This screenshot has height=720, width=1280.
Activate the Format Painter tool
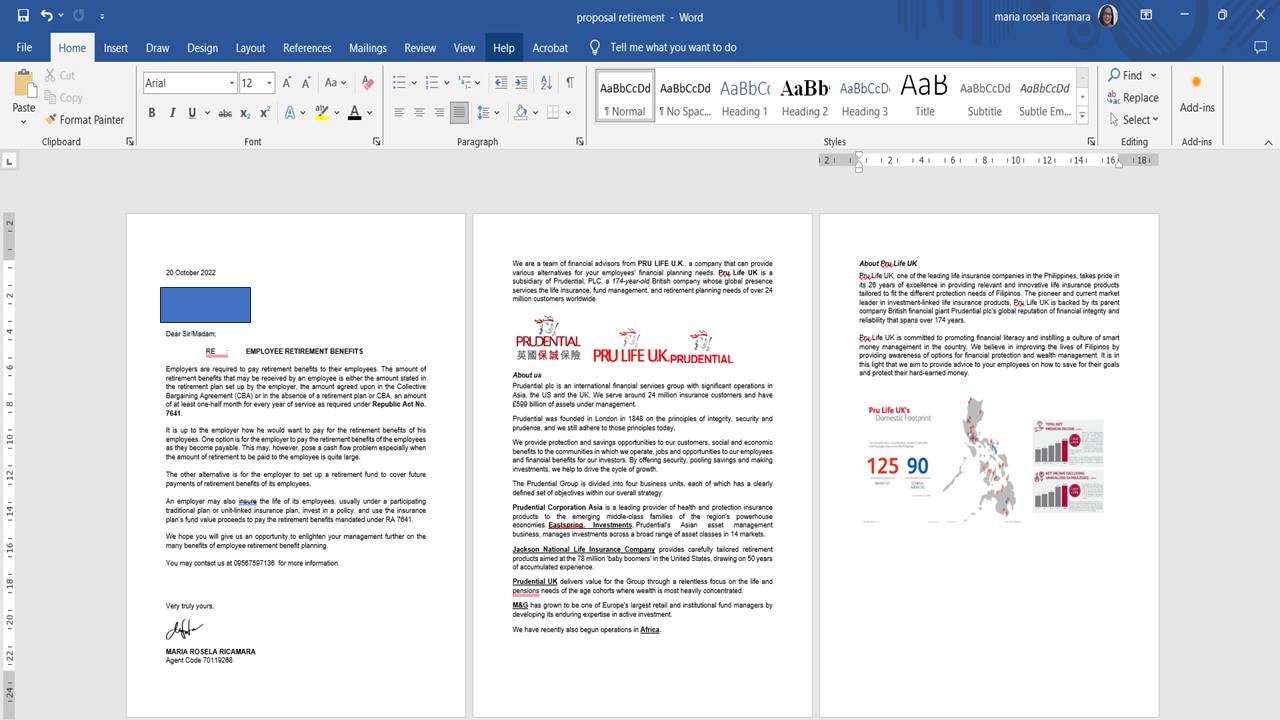(x=84, y=120)
